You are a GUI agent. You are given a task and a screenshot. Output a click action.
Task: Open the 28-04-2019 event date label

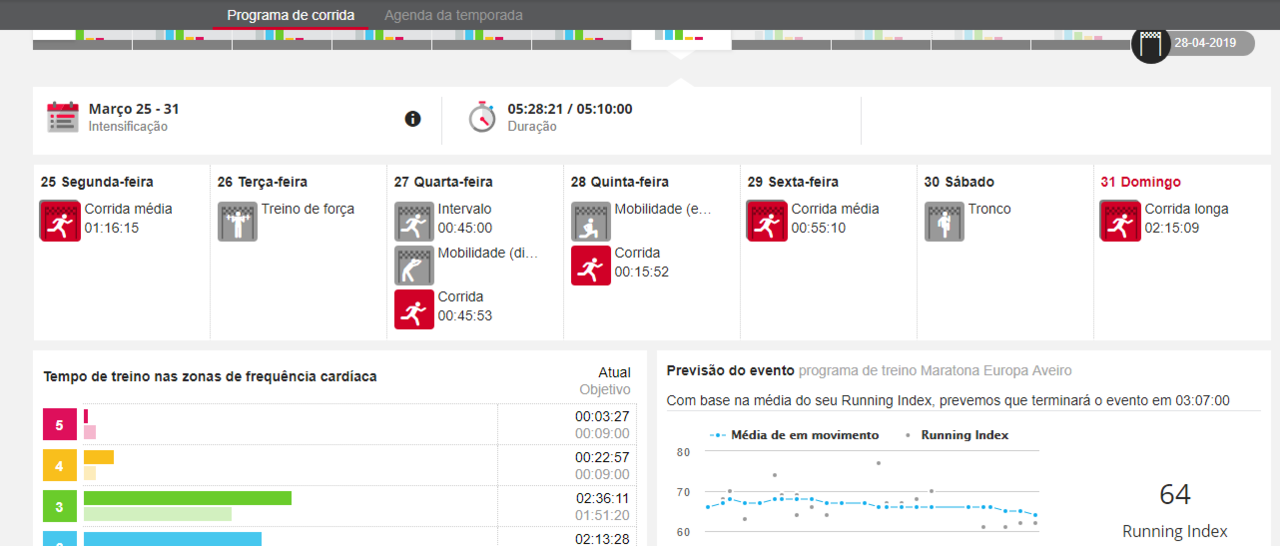click(1204, 44)
